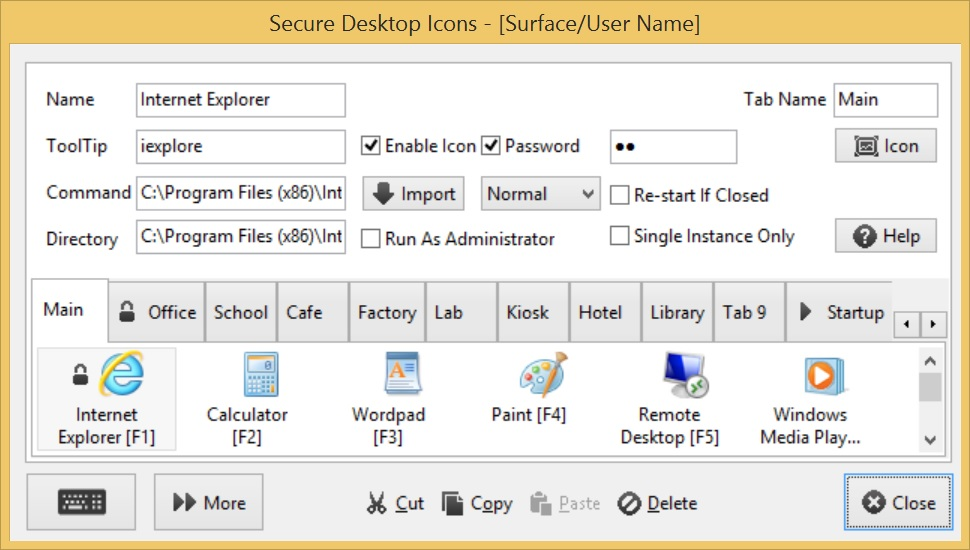
Task: Switch to the Office tab
Action: pos(158,312)
